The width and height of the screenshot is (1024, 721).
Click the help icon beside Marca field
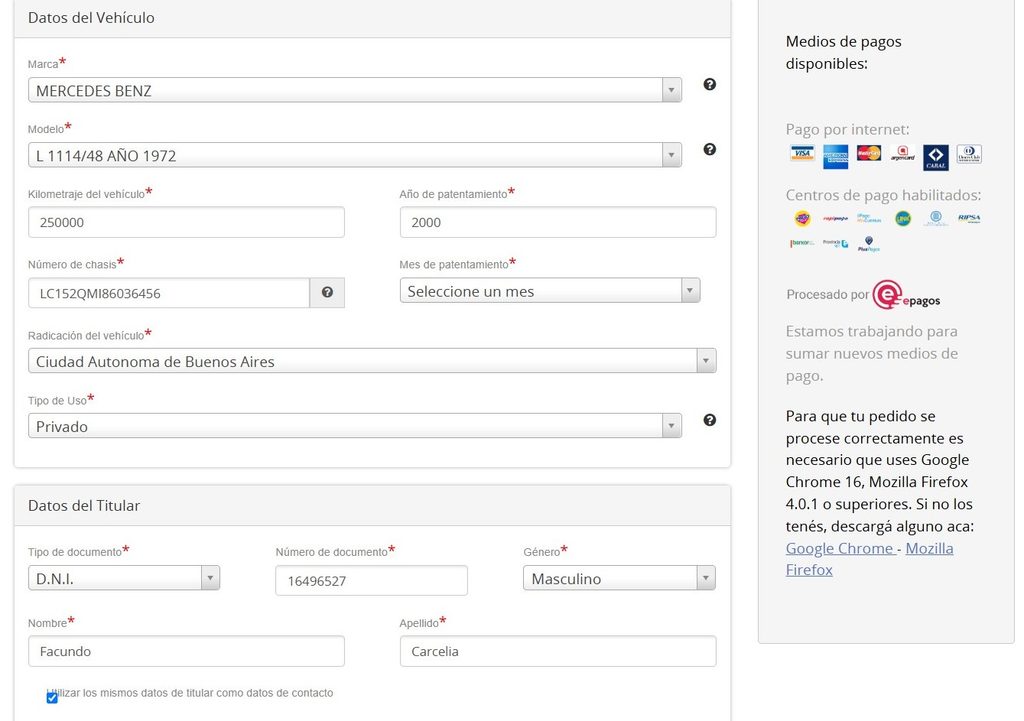pos(709,84)
